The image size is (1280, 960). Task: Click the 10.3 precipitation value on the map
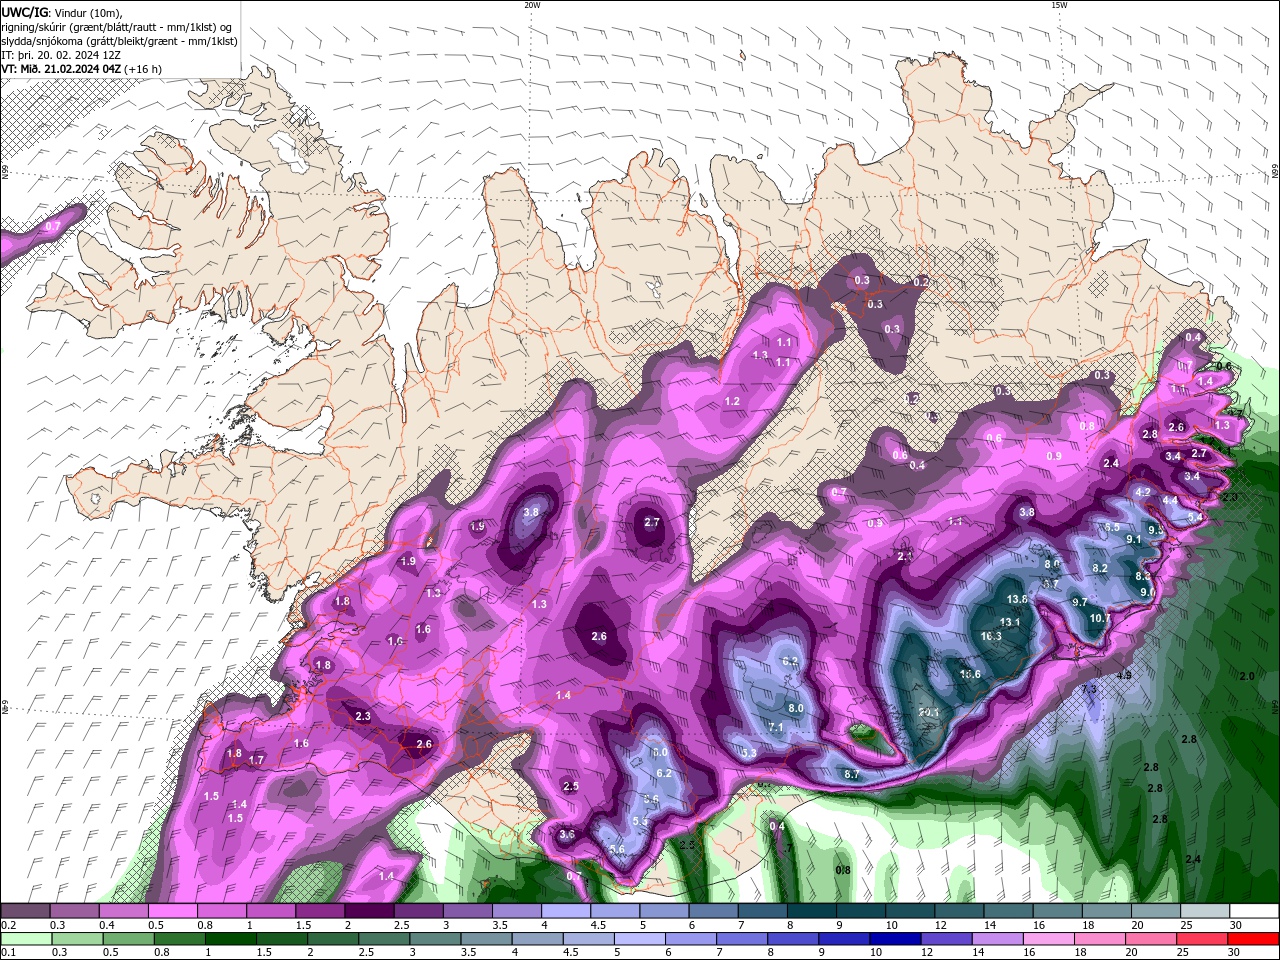(x=991, y=636)
